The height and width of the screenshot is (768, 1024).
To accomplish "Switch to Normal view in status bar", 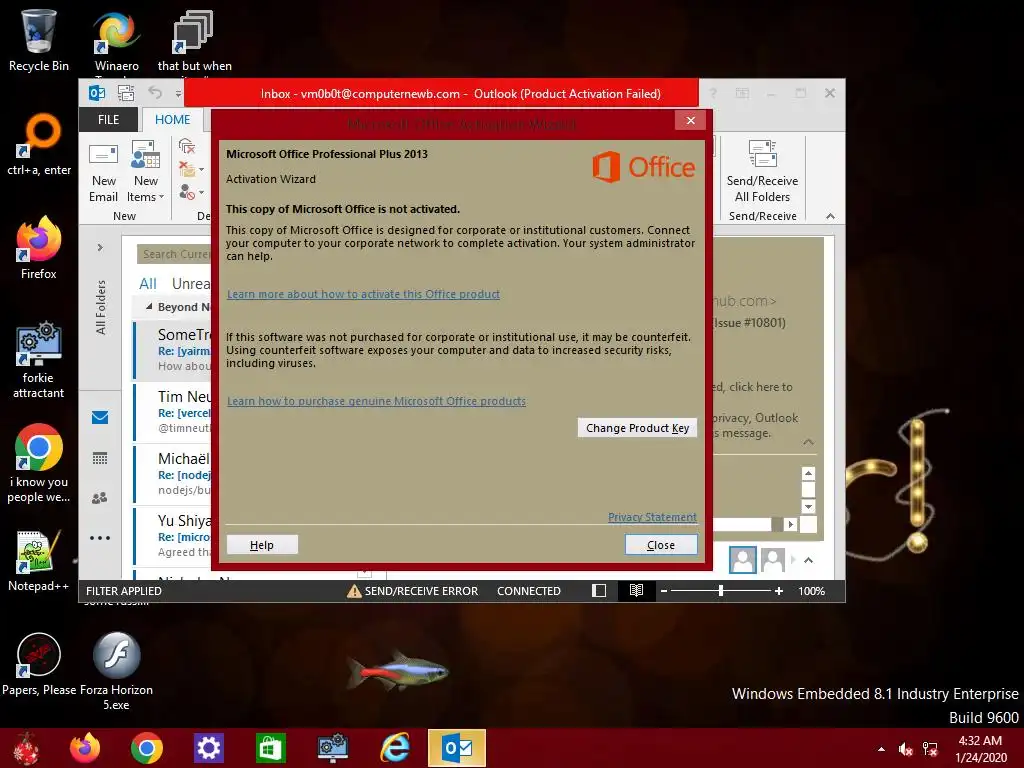I will (599, 591).
